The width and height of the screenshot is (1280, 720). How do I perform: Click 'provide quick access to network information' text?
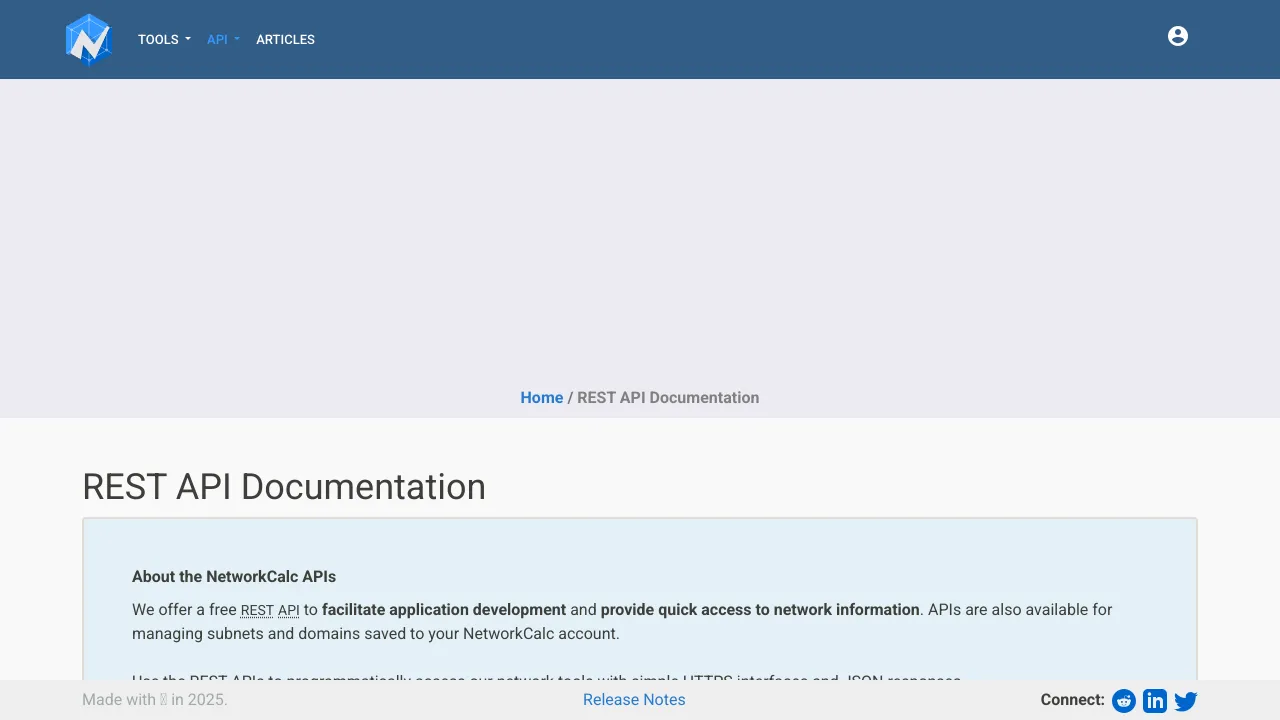coord(760,610)
